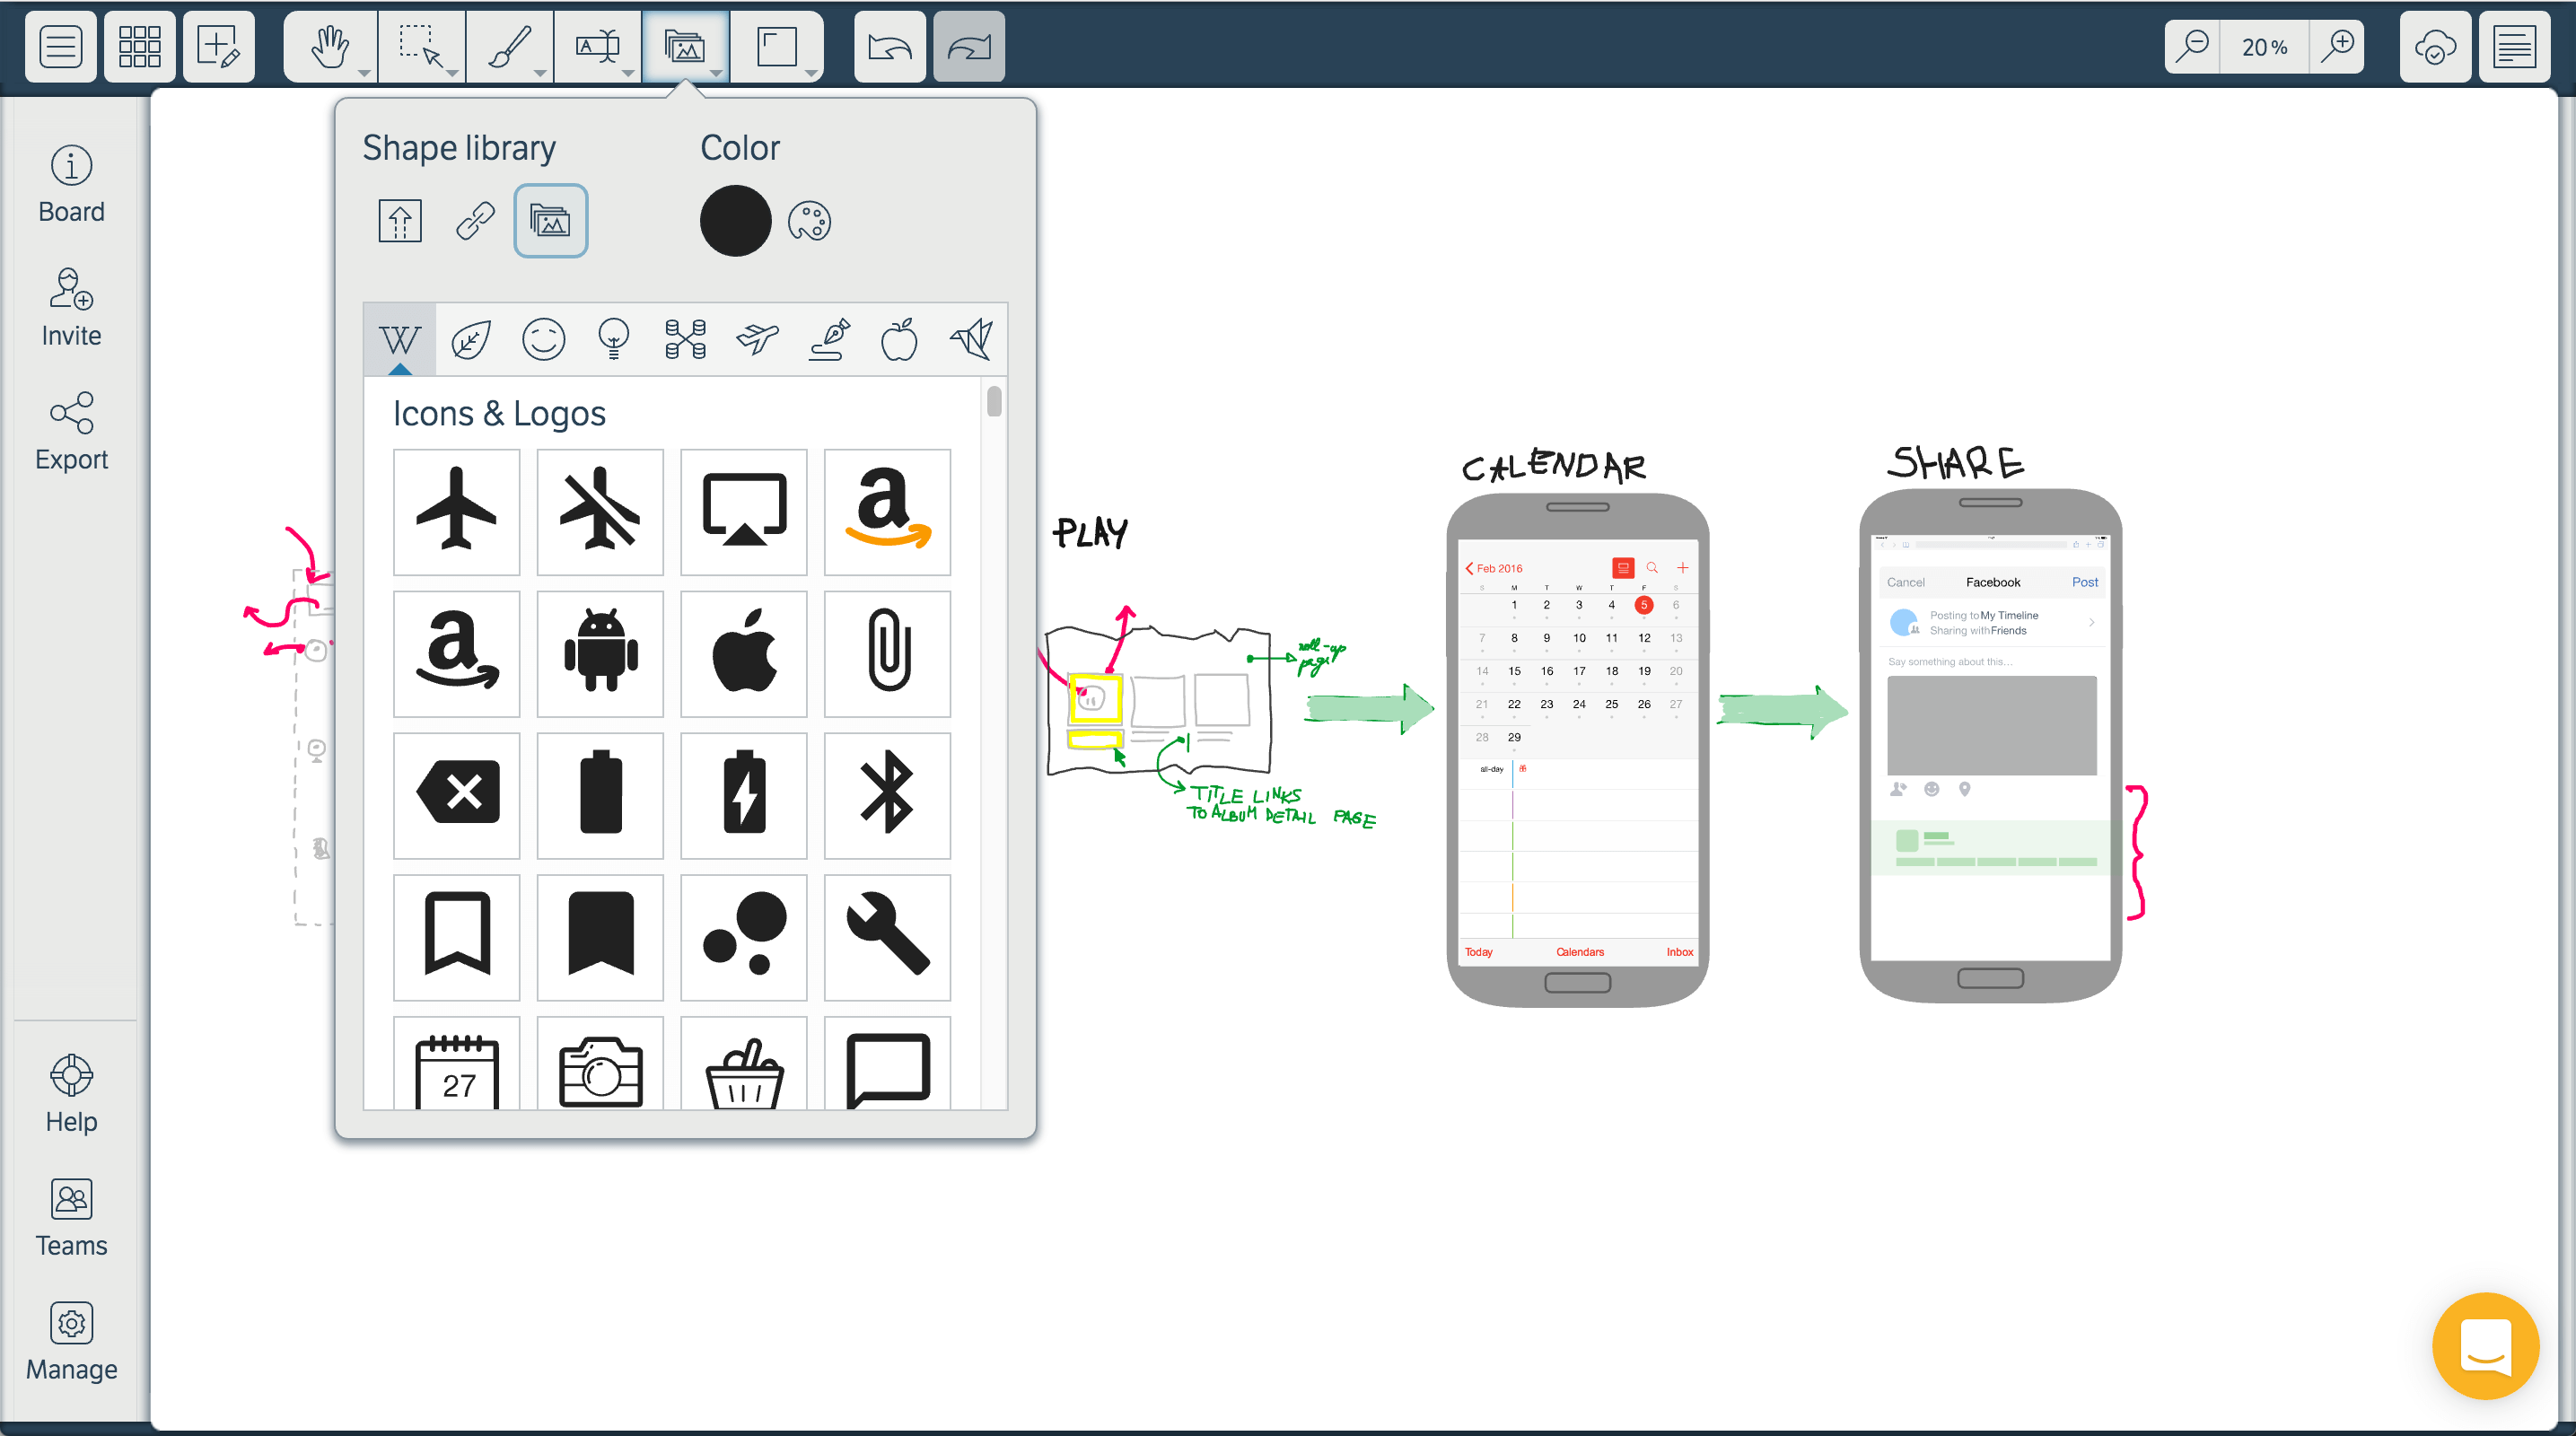Screen dimensions: 2576x1436
Task: Toggle the link image source button
Action: tap(475, 221)
